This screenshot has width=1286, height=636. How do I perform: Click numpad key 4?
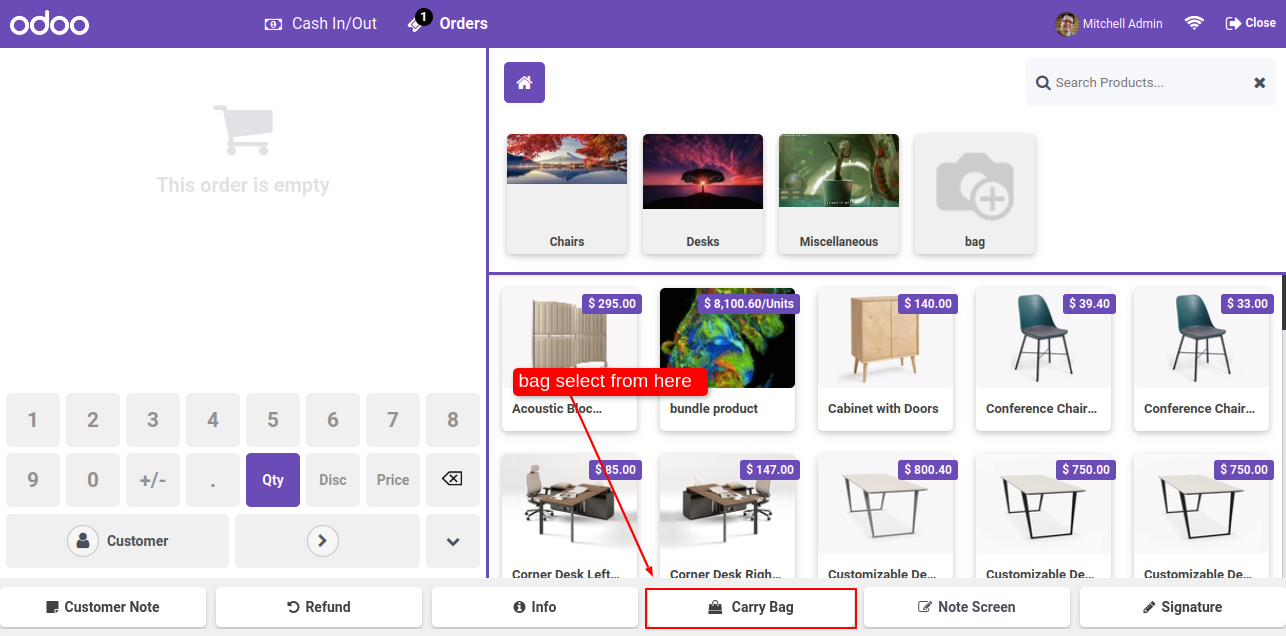[213, 420]
